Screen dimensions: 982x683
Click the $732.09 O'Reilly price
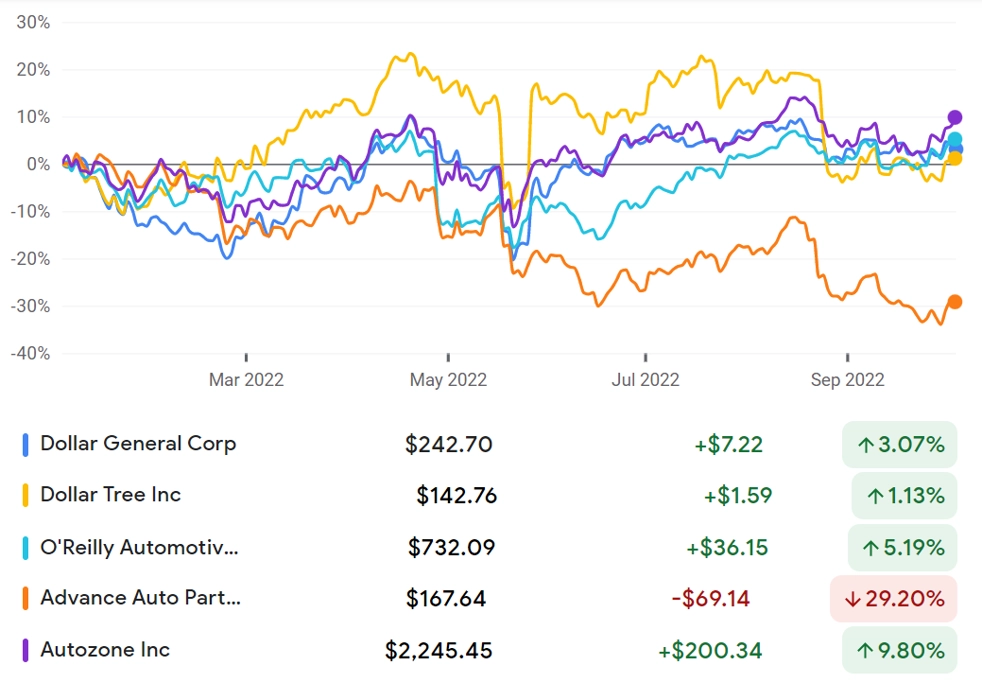click(452, 548)
